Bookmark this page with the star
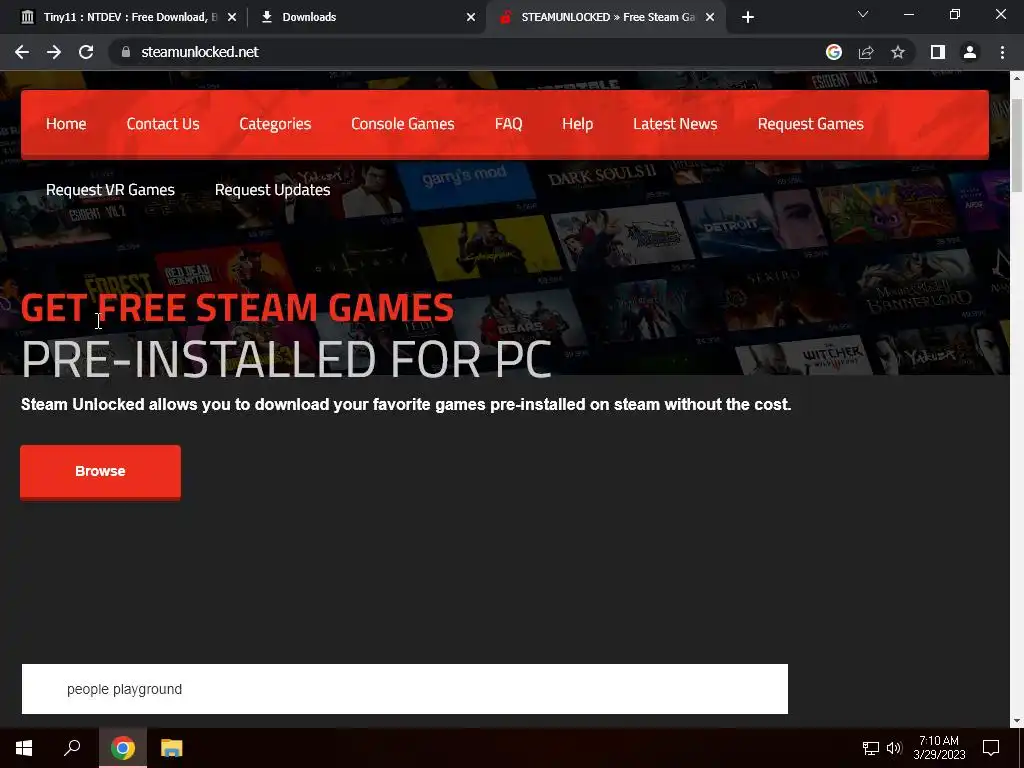The width and height of the screenshot is (1024, 768). pyautogui.click(x=898, y=52)
